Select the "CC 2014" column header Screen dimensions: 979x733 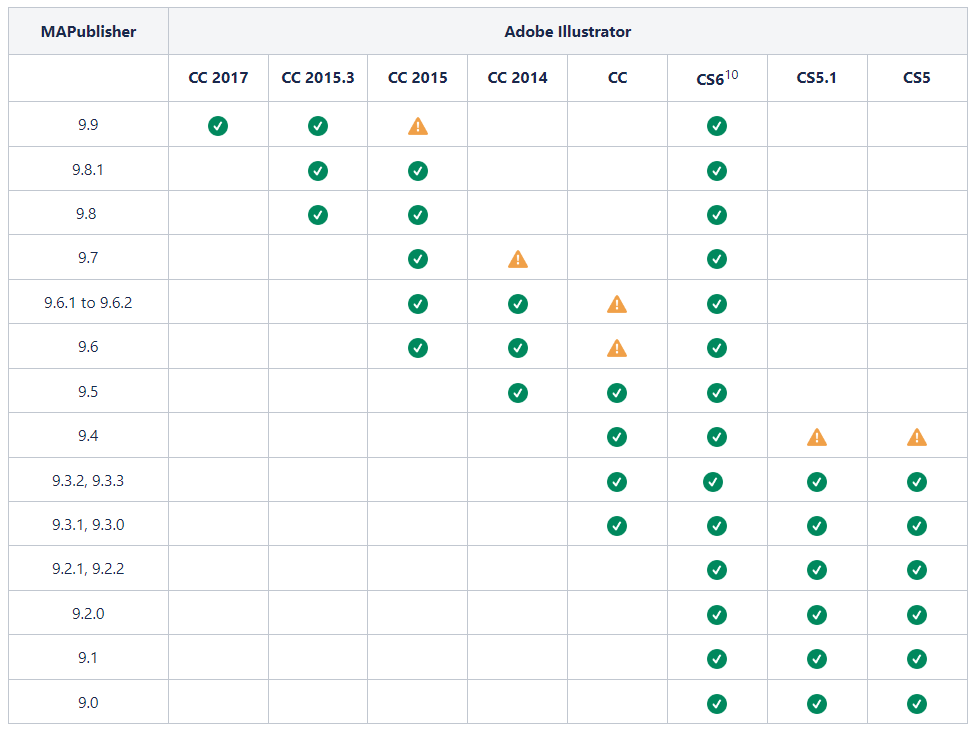[518, 78]
